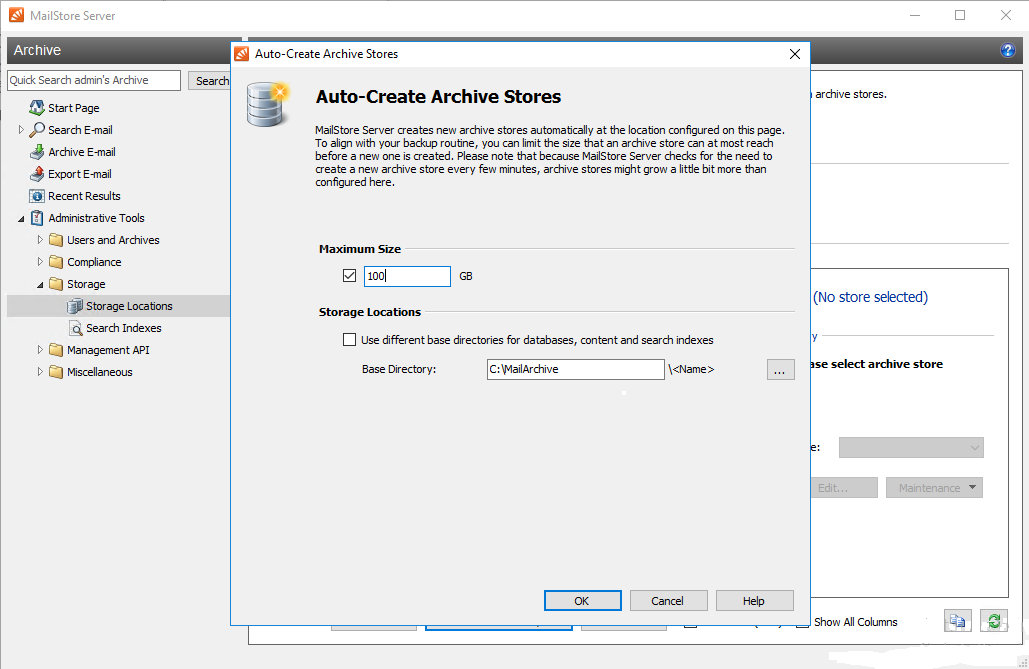The height and width of the screenshot is (669, 1029).
Task: Click the MailStore Server title bar logo
Action: tap(16, 15)
